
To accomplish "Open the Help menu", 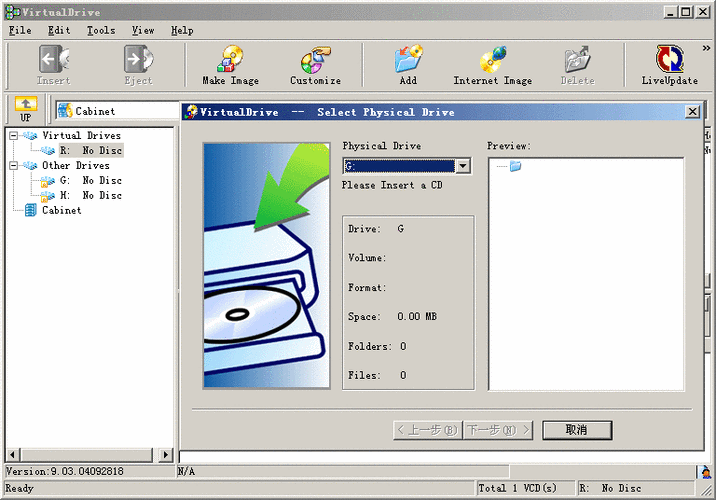I will pyautogui.click(x=182, y=30).
